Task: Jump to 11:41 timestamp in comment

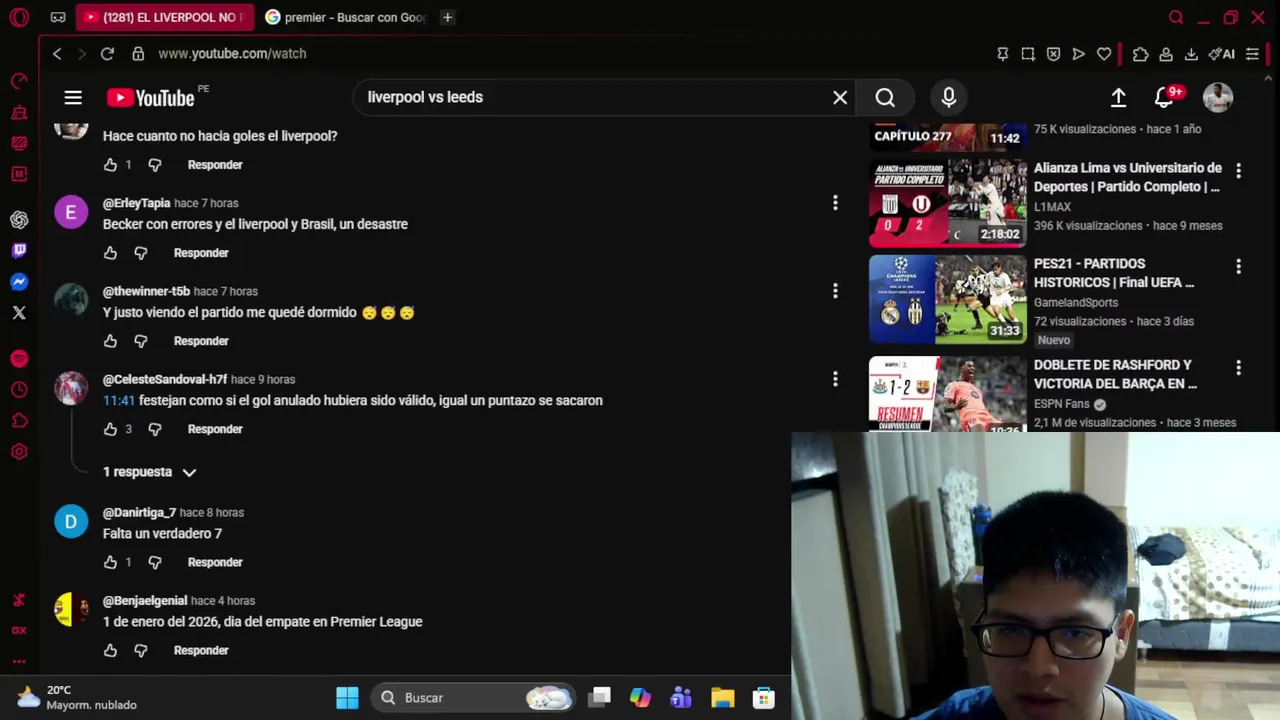Action: 118,400
